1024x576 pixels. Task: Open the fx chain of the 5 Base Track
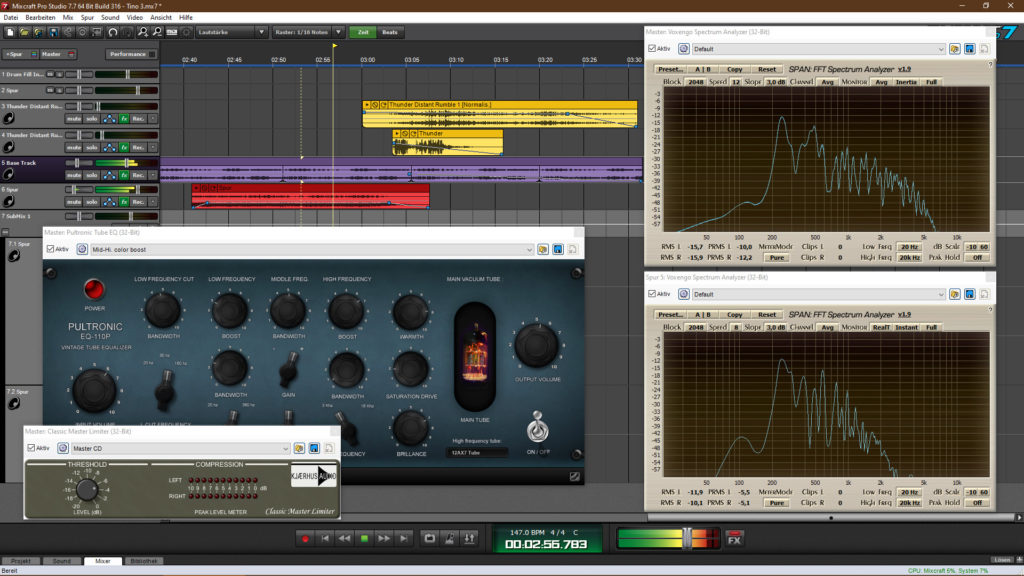(124, 175)
